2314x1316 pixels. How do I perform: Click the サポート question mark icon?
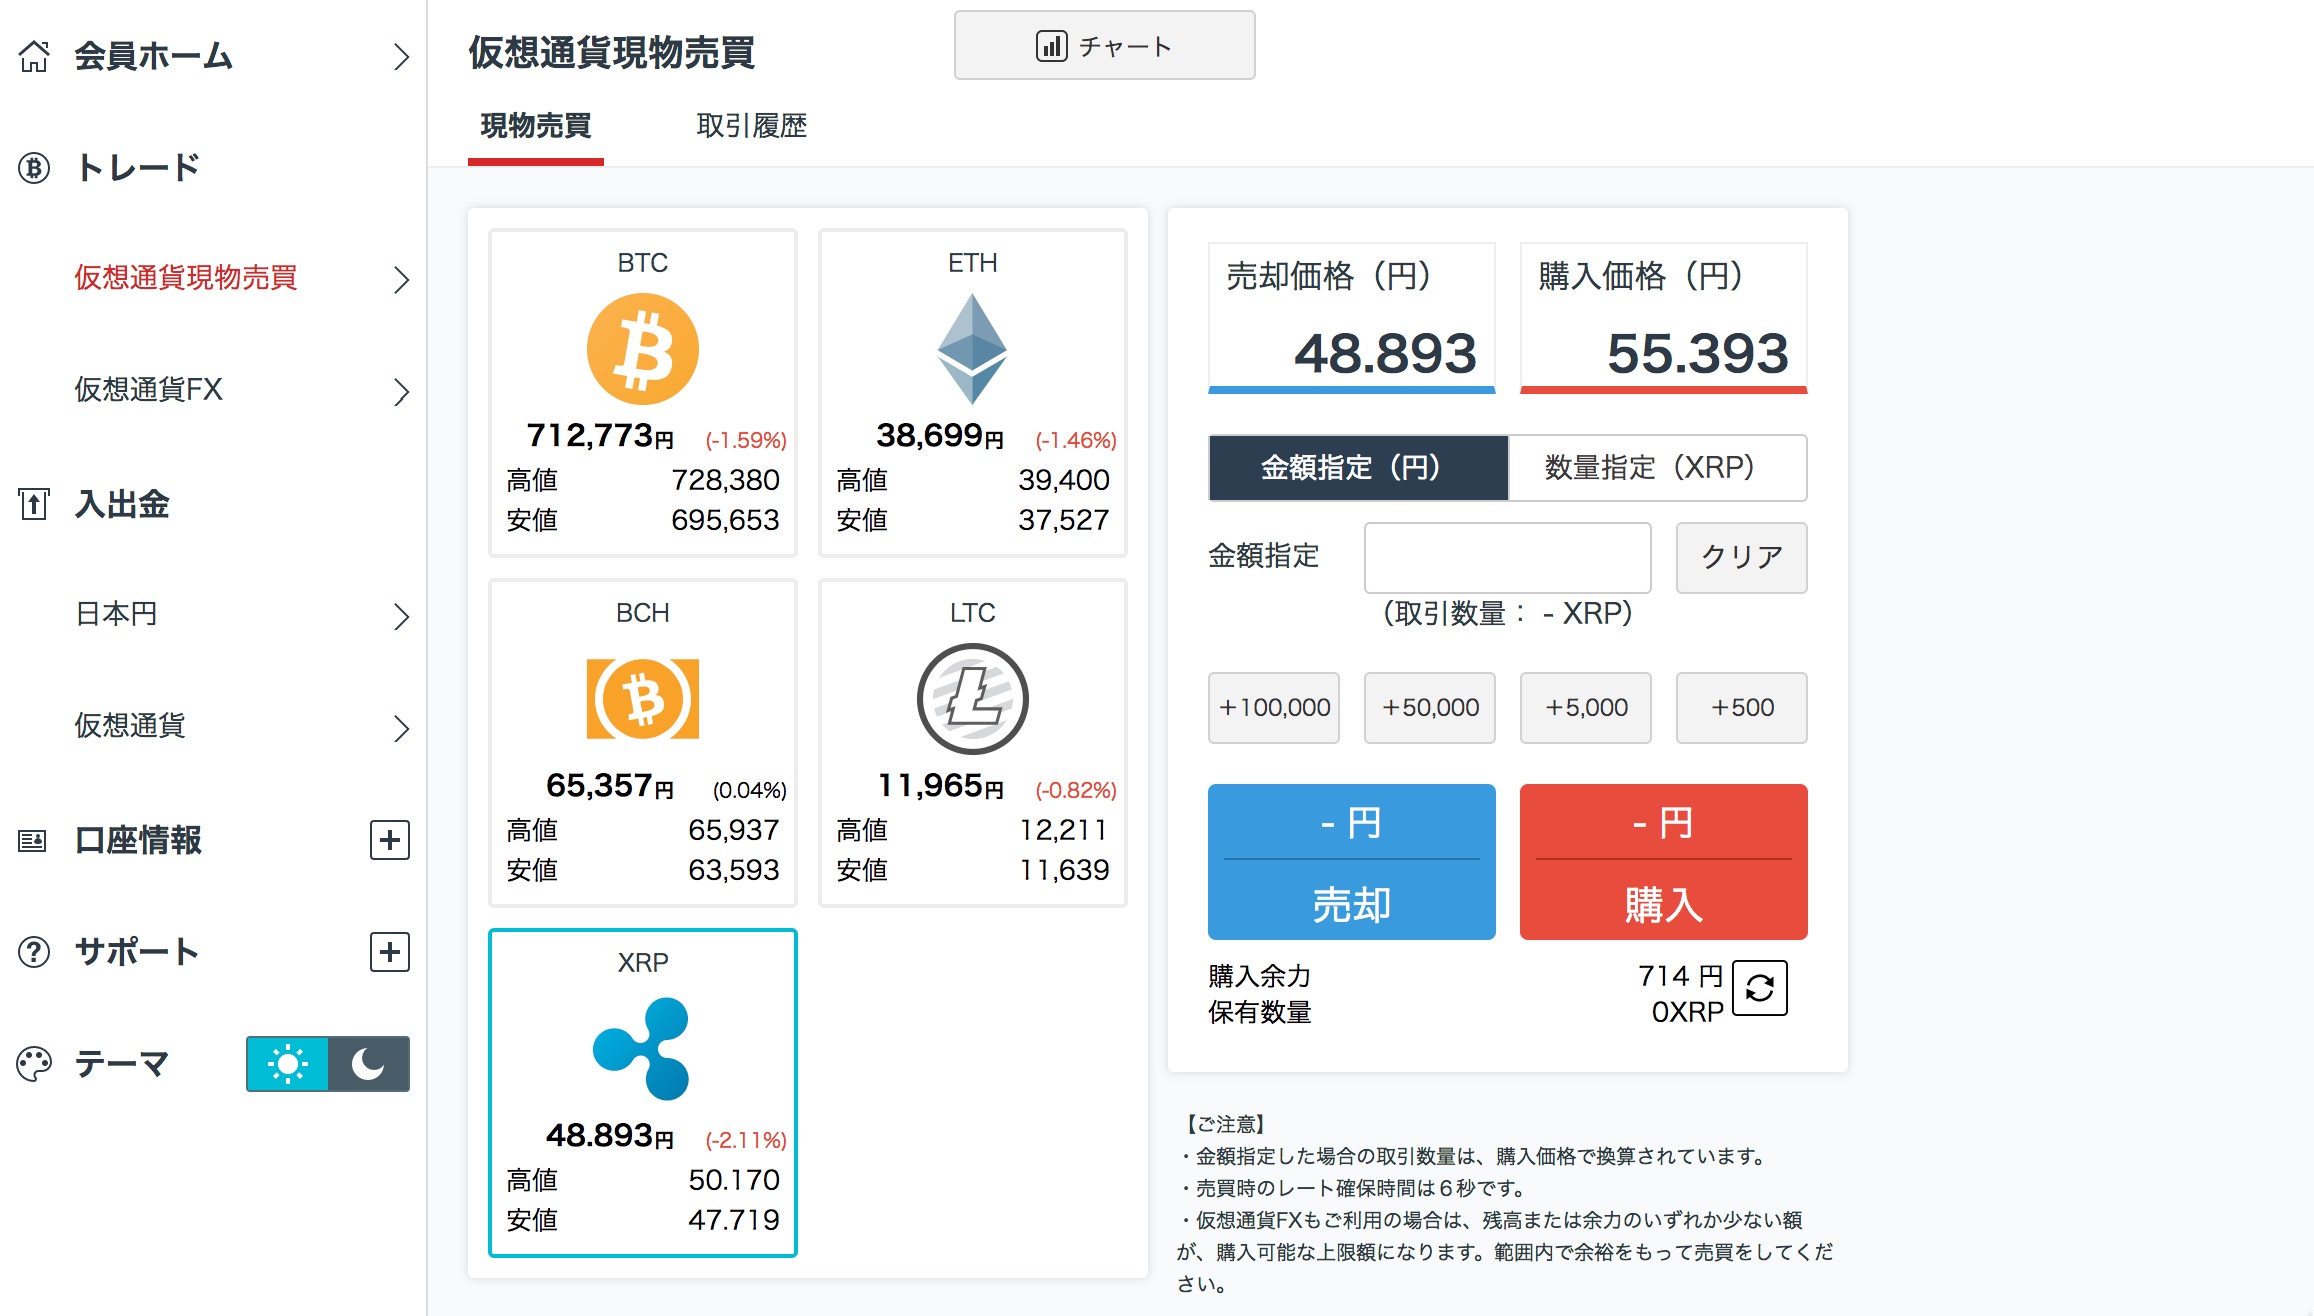[34, 952]
